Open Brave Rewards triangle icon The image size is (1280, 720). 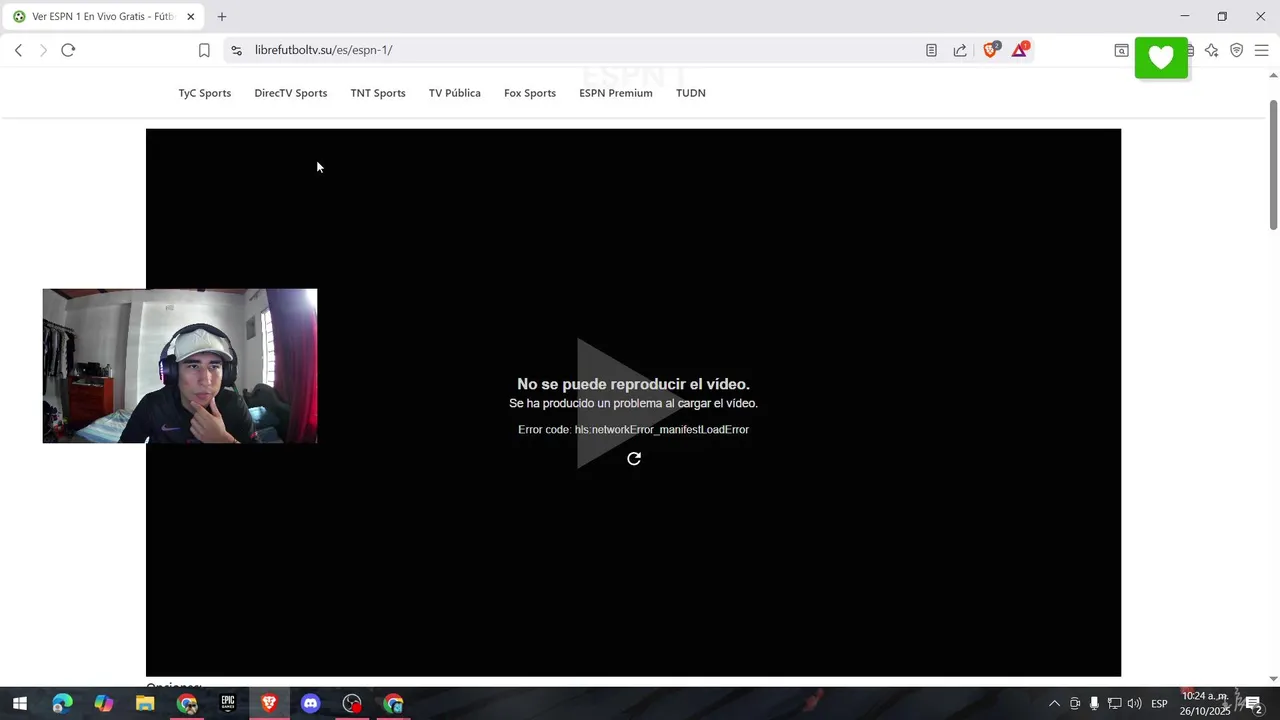point(1019,49)
